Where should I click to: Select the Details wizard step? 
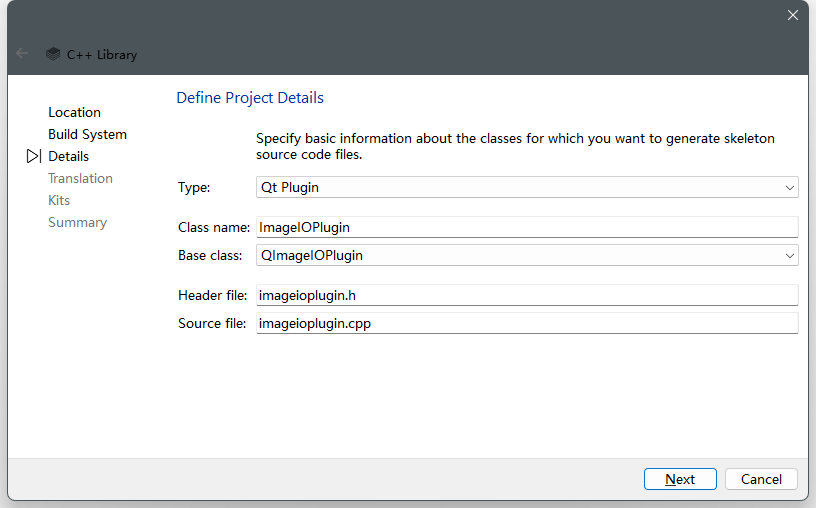(68, 156)
